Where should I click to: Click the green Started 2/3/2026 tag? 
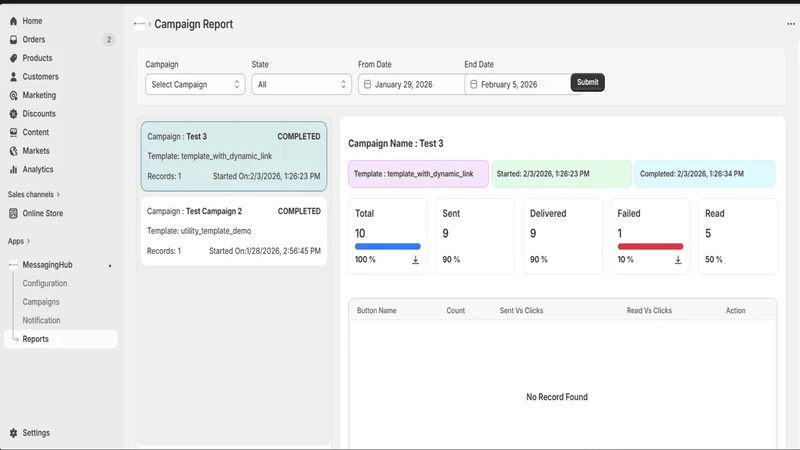pos(561,174)
